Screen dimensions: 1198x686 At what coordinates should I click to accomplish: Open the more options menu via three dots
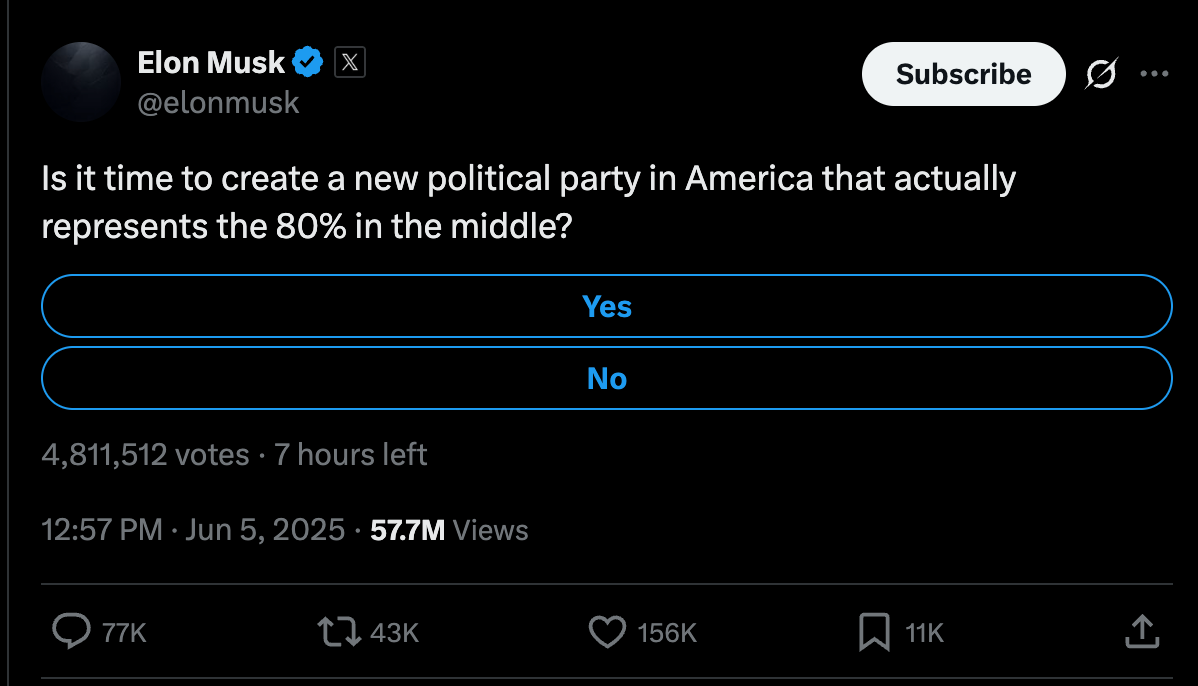tap(1155, 73)
